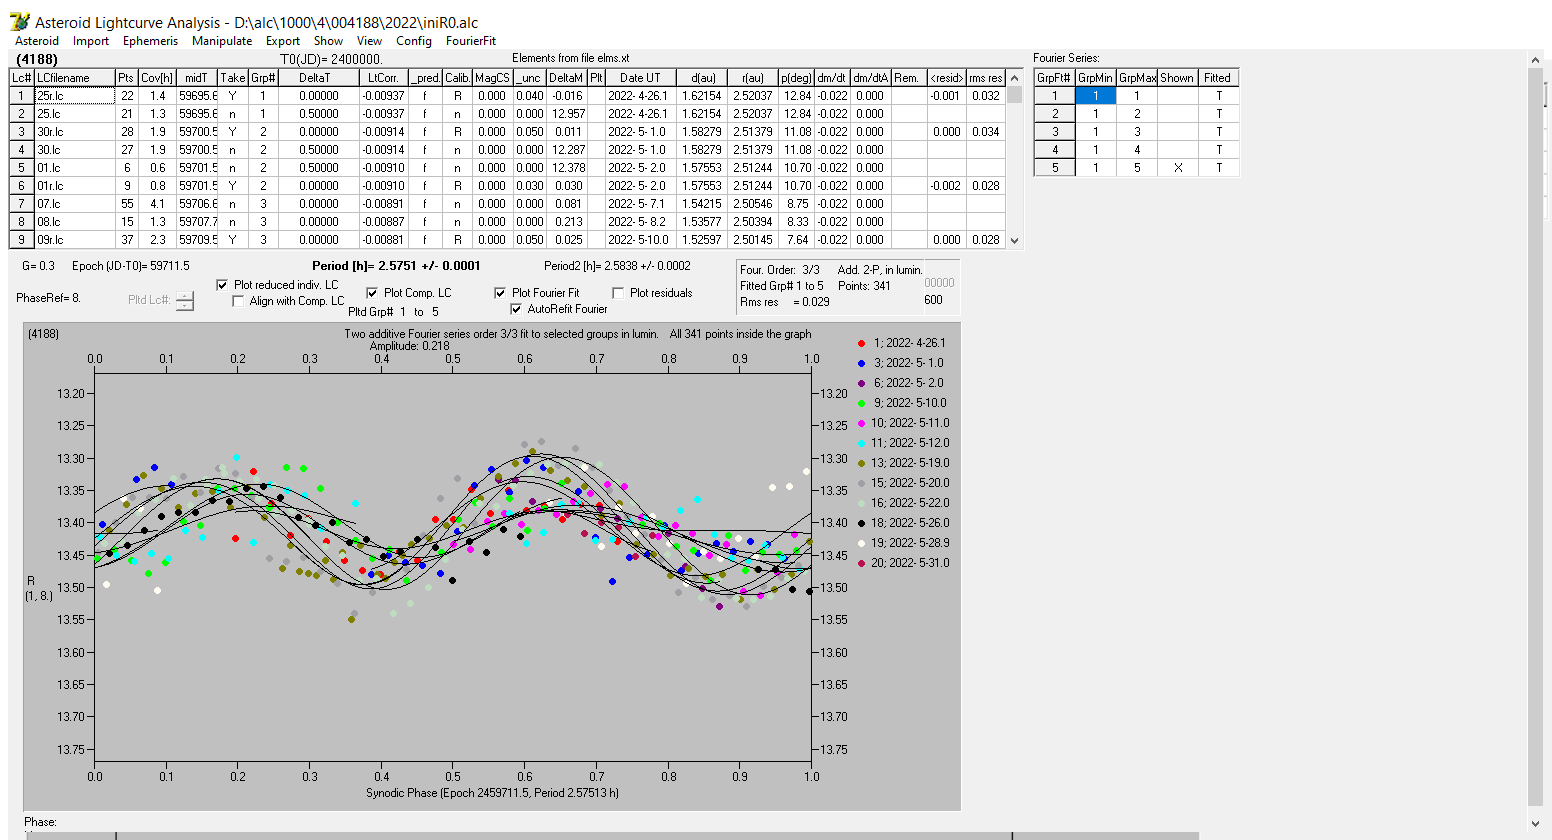
Task: Click the GrpMin header in Fourier Series
Action: (x=1095, y=78)
